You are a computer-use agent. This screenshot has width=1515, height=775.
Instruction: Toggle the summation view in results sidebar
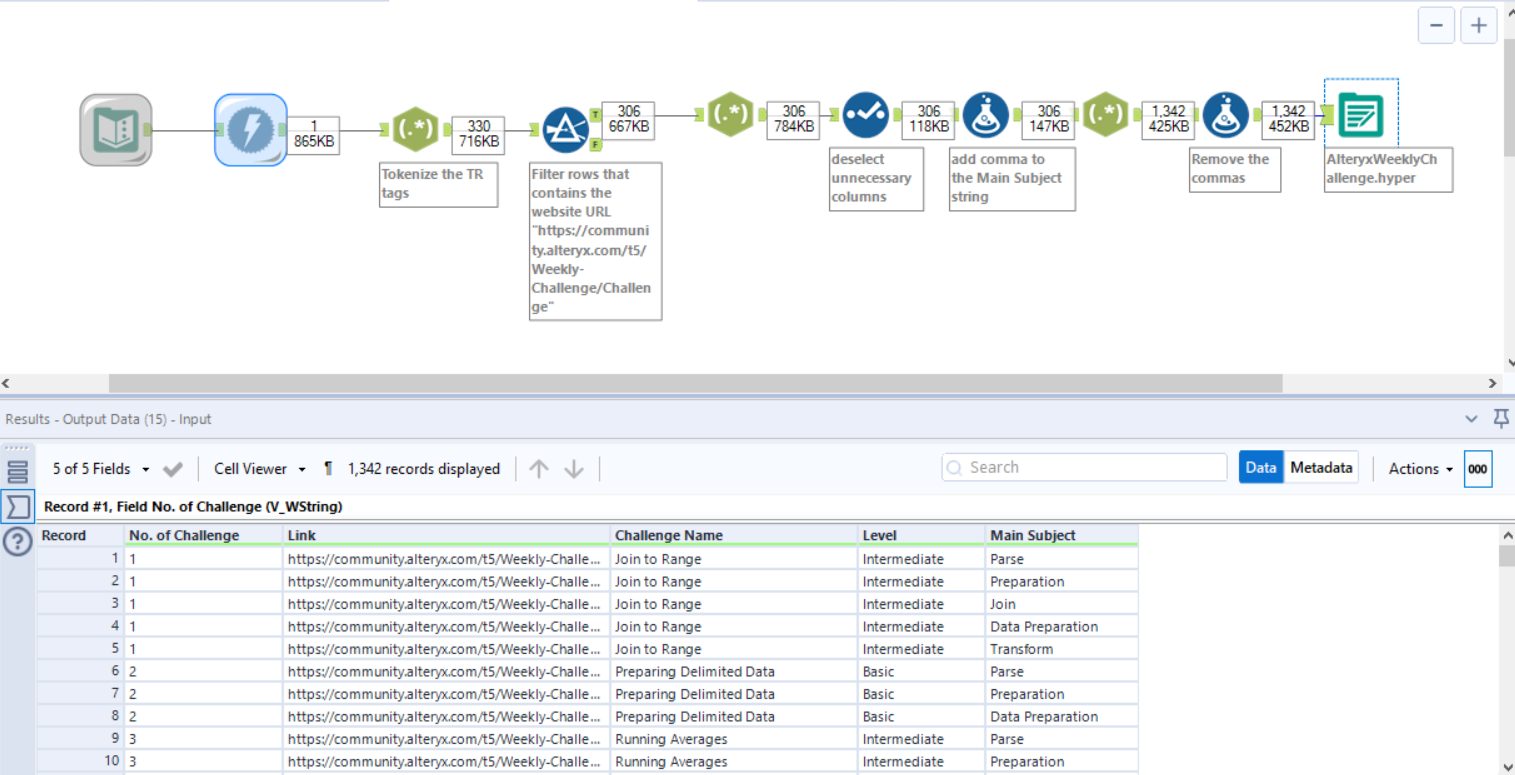[18, 506]
